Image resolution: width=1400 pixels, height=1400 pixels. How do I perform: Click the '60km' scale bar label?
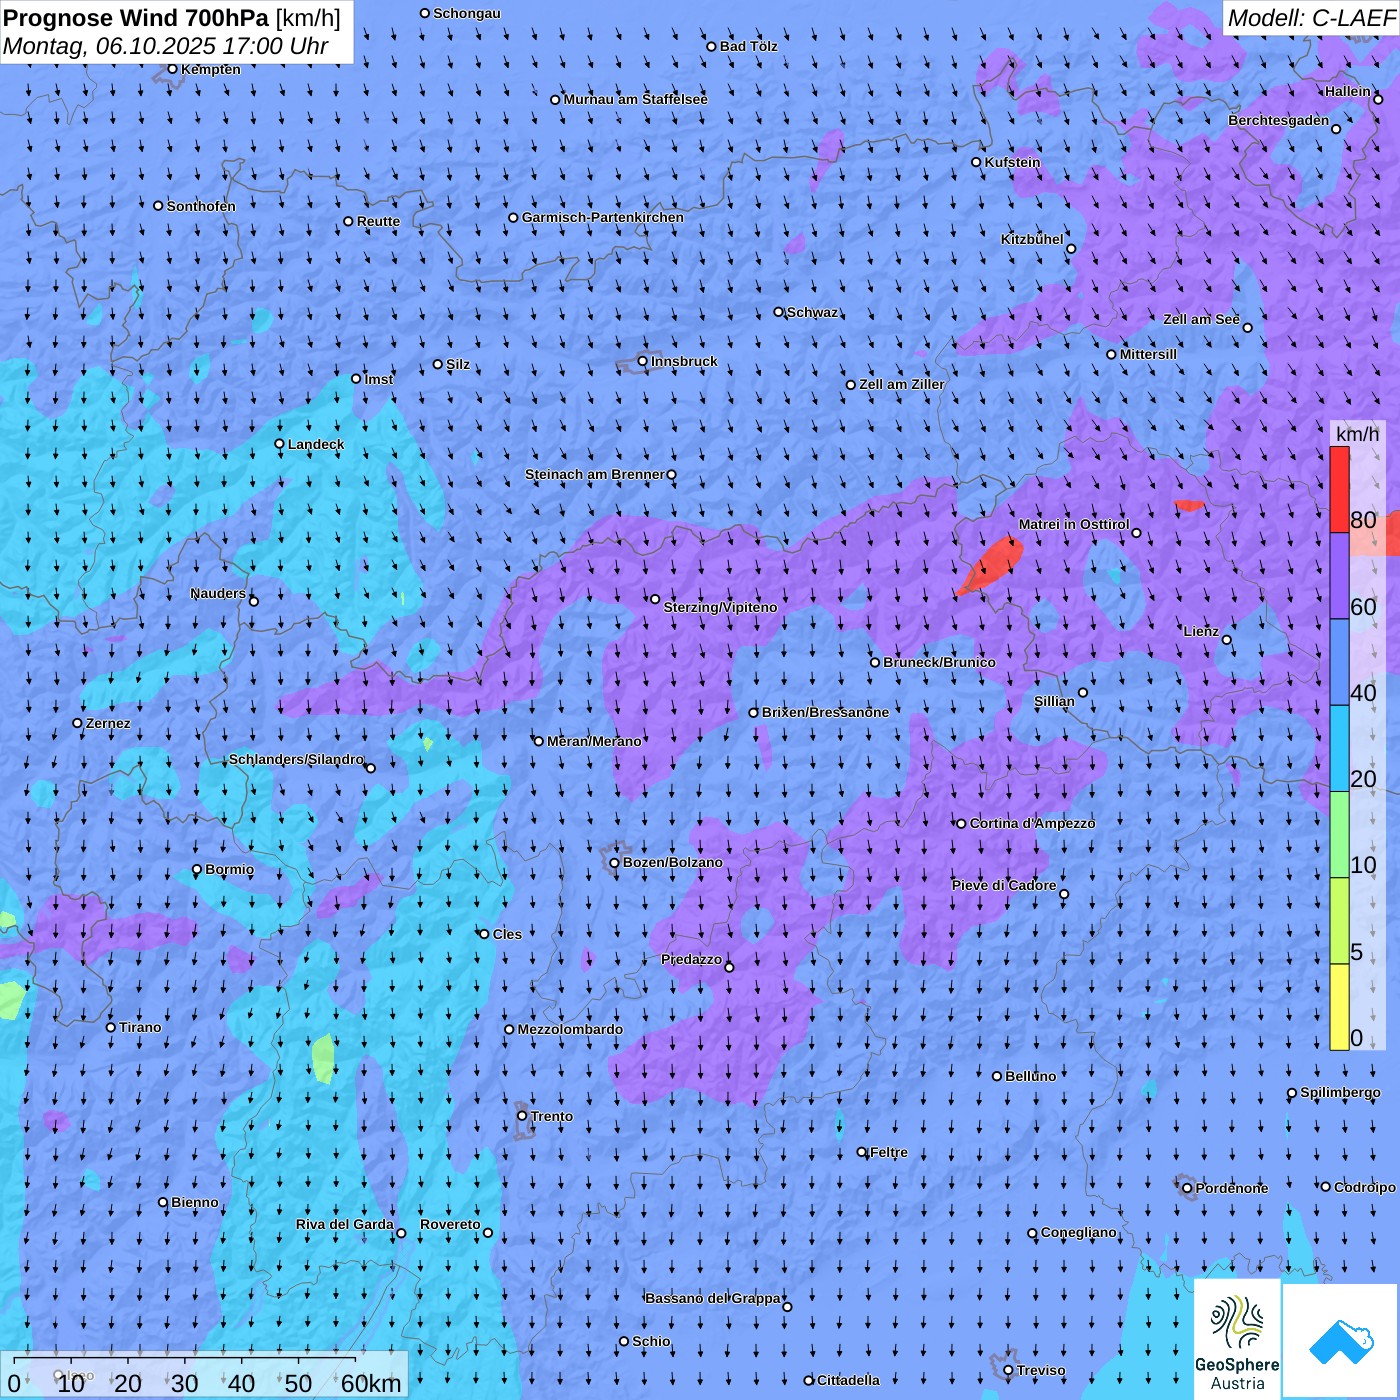(371, 1383)
